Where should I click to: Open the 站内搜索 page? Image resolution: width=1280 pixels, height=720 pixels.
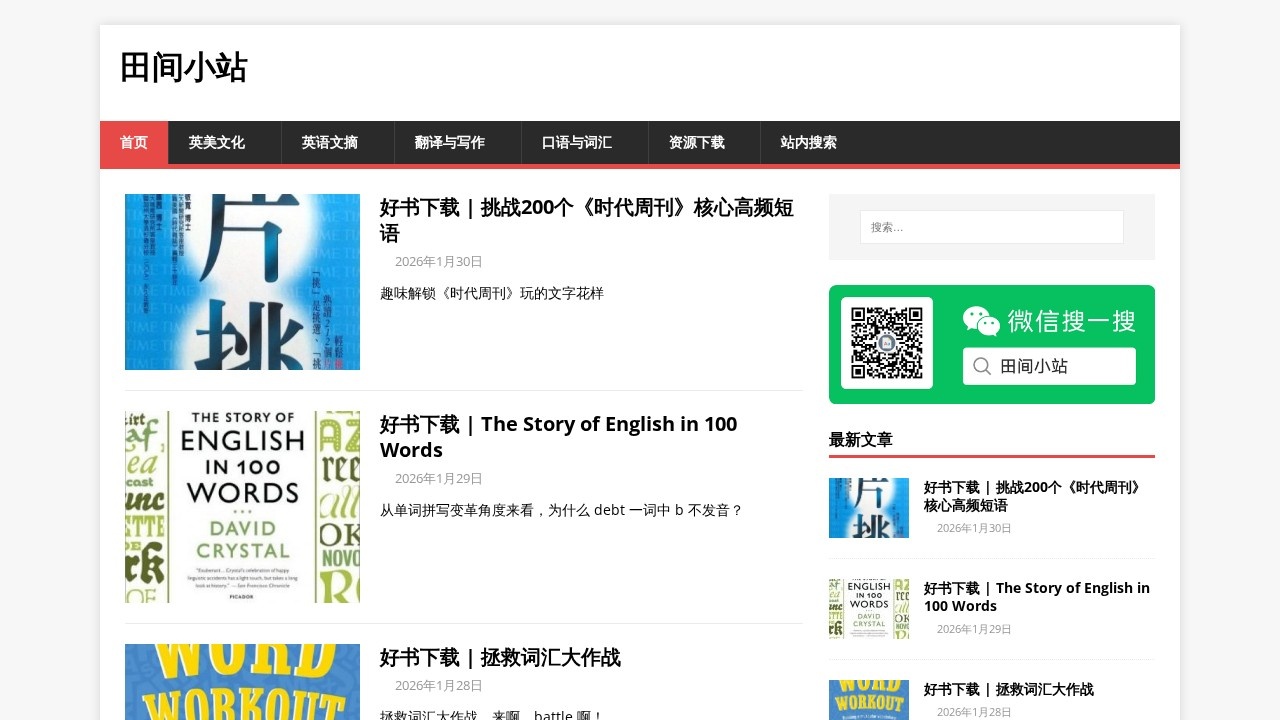point(809,143)
